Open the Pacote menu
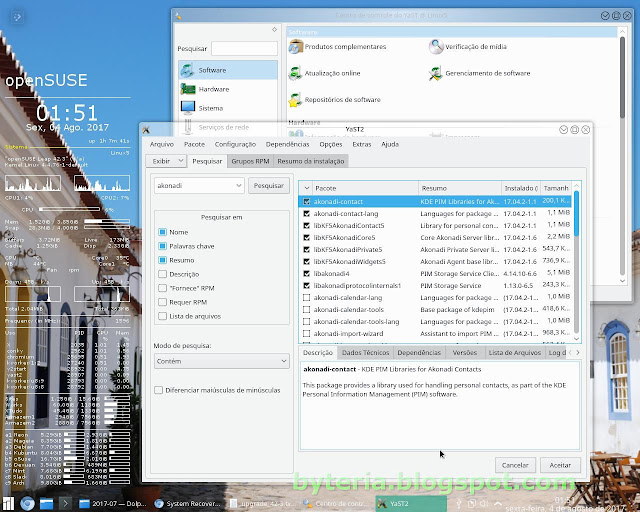The width and height of the screenshot is (640, 512). click(194, 144)
